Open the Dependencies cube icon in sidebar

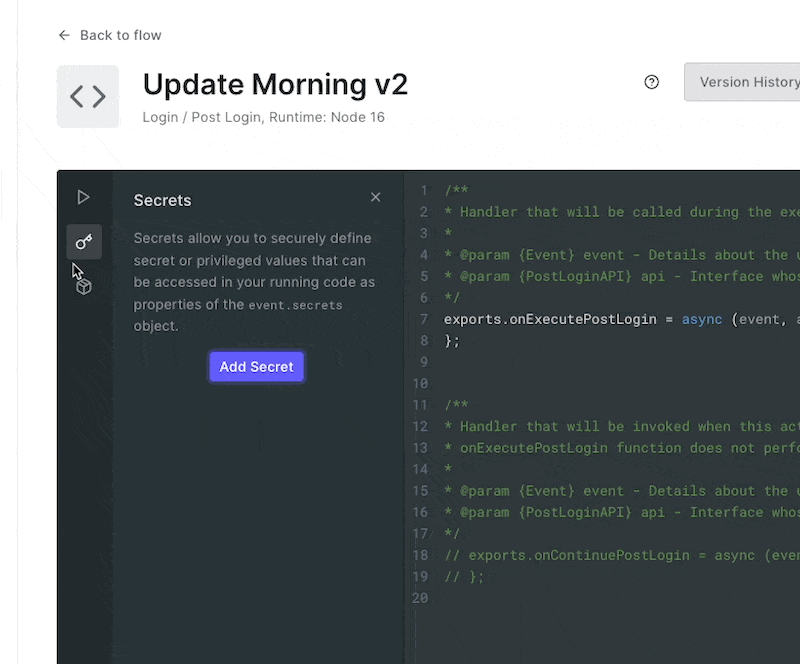(84, 286)
